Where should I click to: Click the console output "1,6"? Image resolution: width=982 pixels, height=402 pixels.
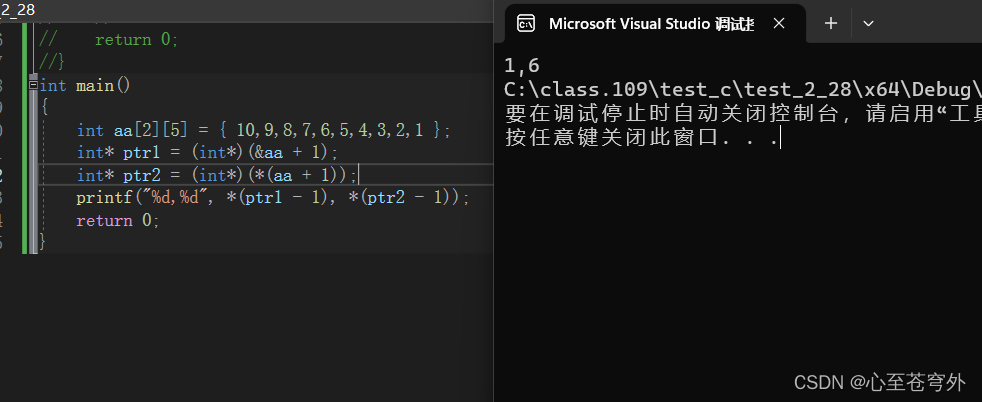pos(523,66)
